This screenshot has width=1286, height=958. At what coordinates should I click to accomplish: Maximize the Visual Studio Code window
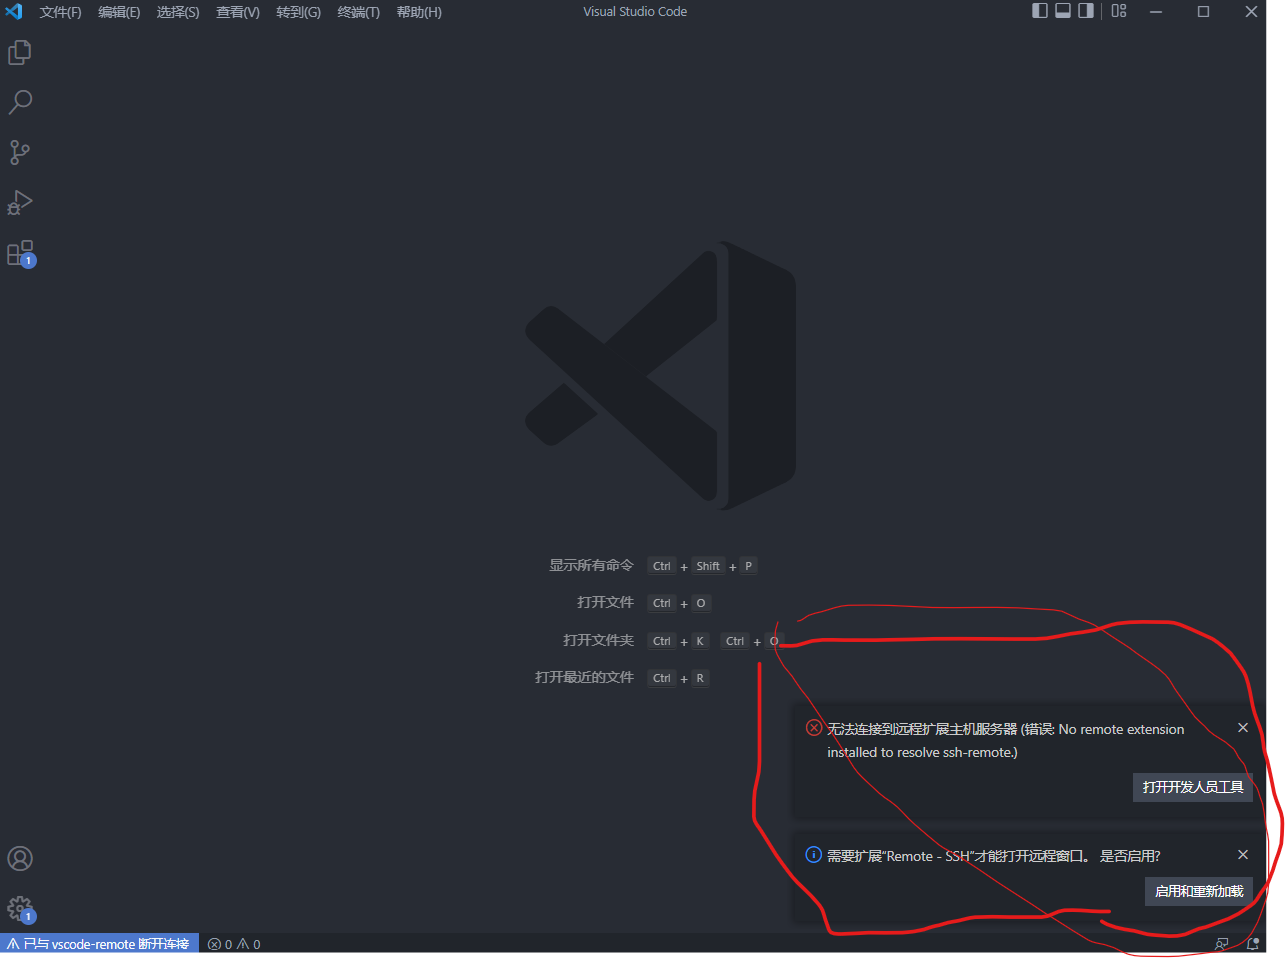1204,12
